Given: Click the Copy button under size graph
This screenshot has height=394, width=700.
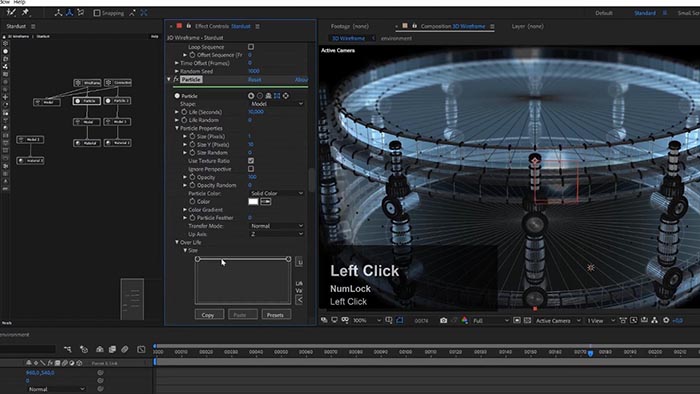Looking at the screenshot, I should [x=209, y=315].
